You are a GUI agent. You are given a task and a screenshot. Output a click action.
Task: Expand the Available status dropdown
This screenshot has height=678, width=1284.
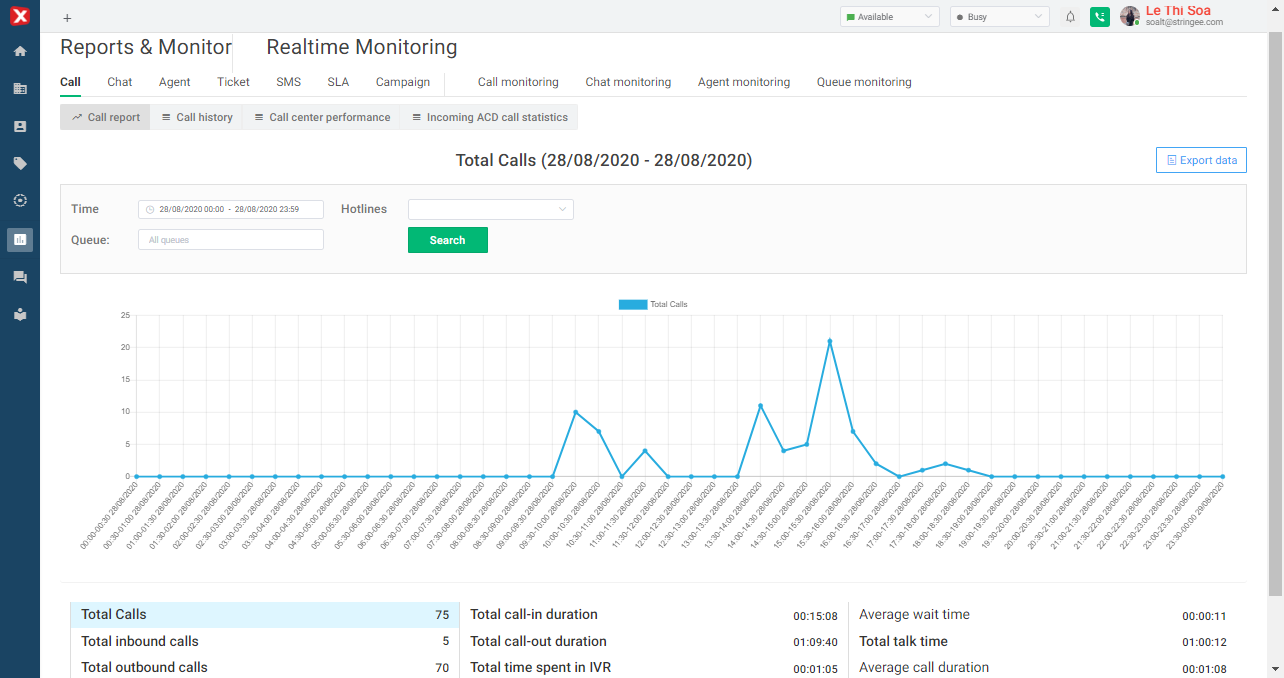point(889,17)
